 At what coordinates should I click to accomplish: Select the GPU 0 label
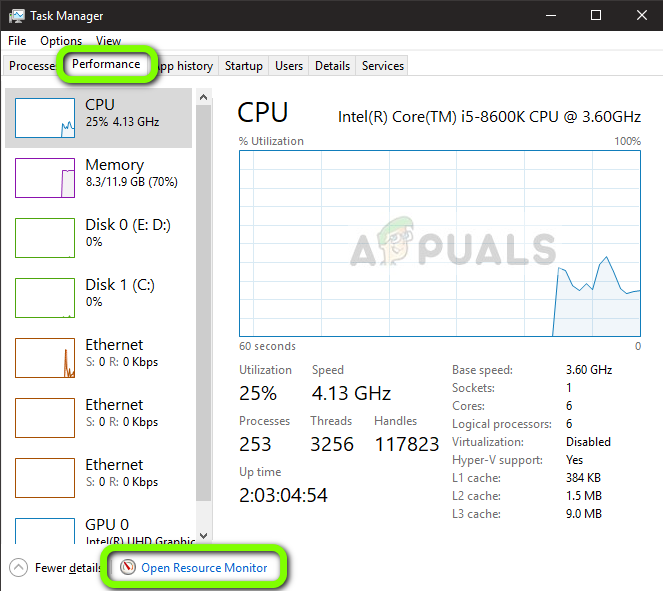click(107, 525)
